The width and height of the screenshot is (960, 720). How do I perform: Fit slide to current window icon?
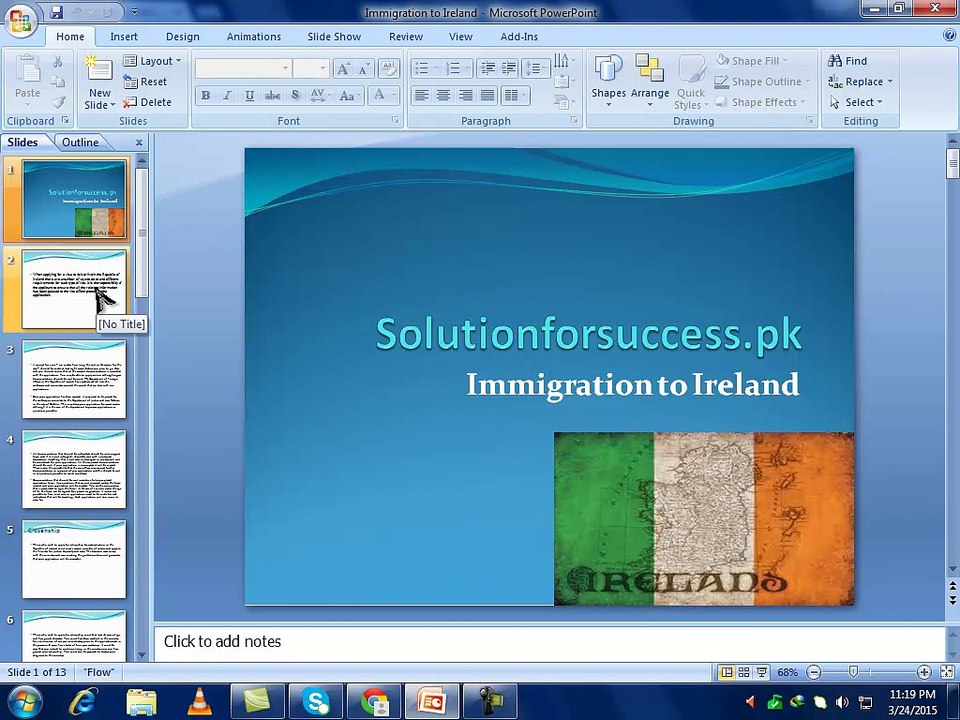947,672
